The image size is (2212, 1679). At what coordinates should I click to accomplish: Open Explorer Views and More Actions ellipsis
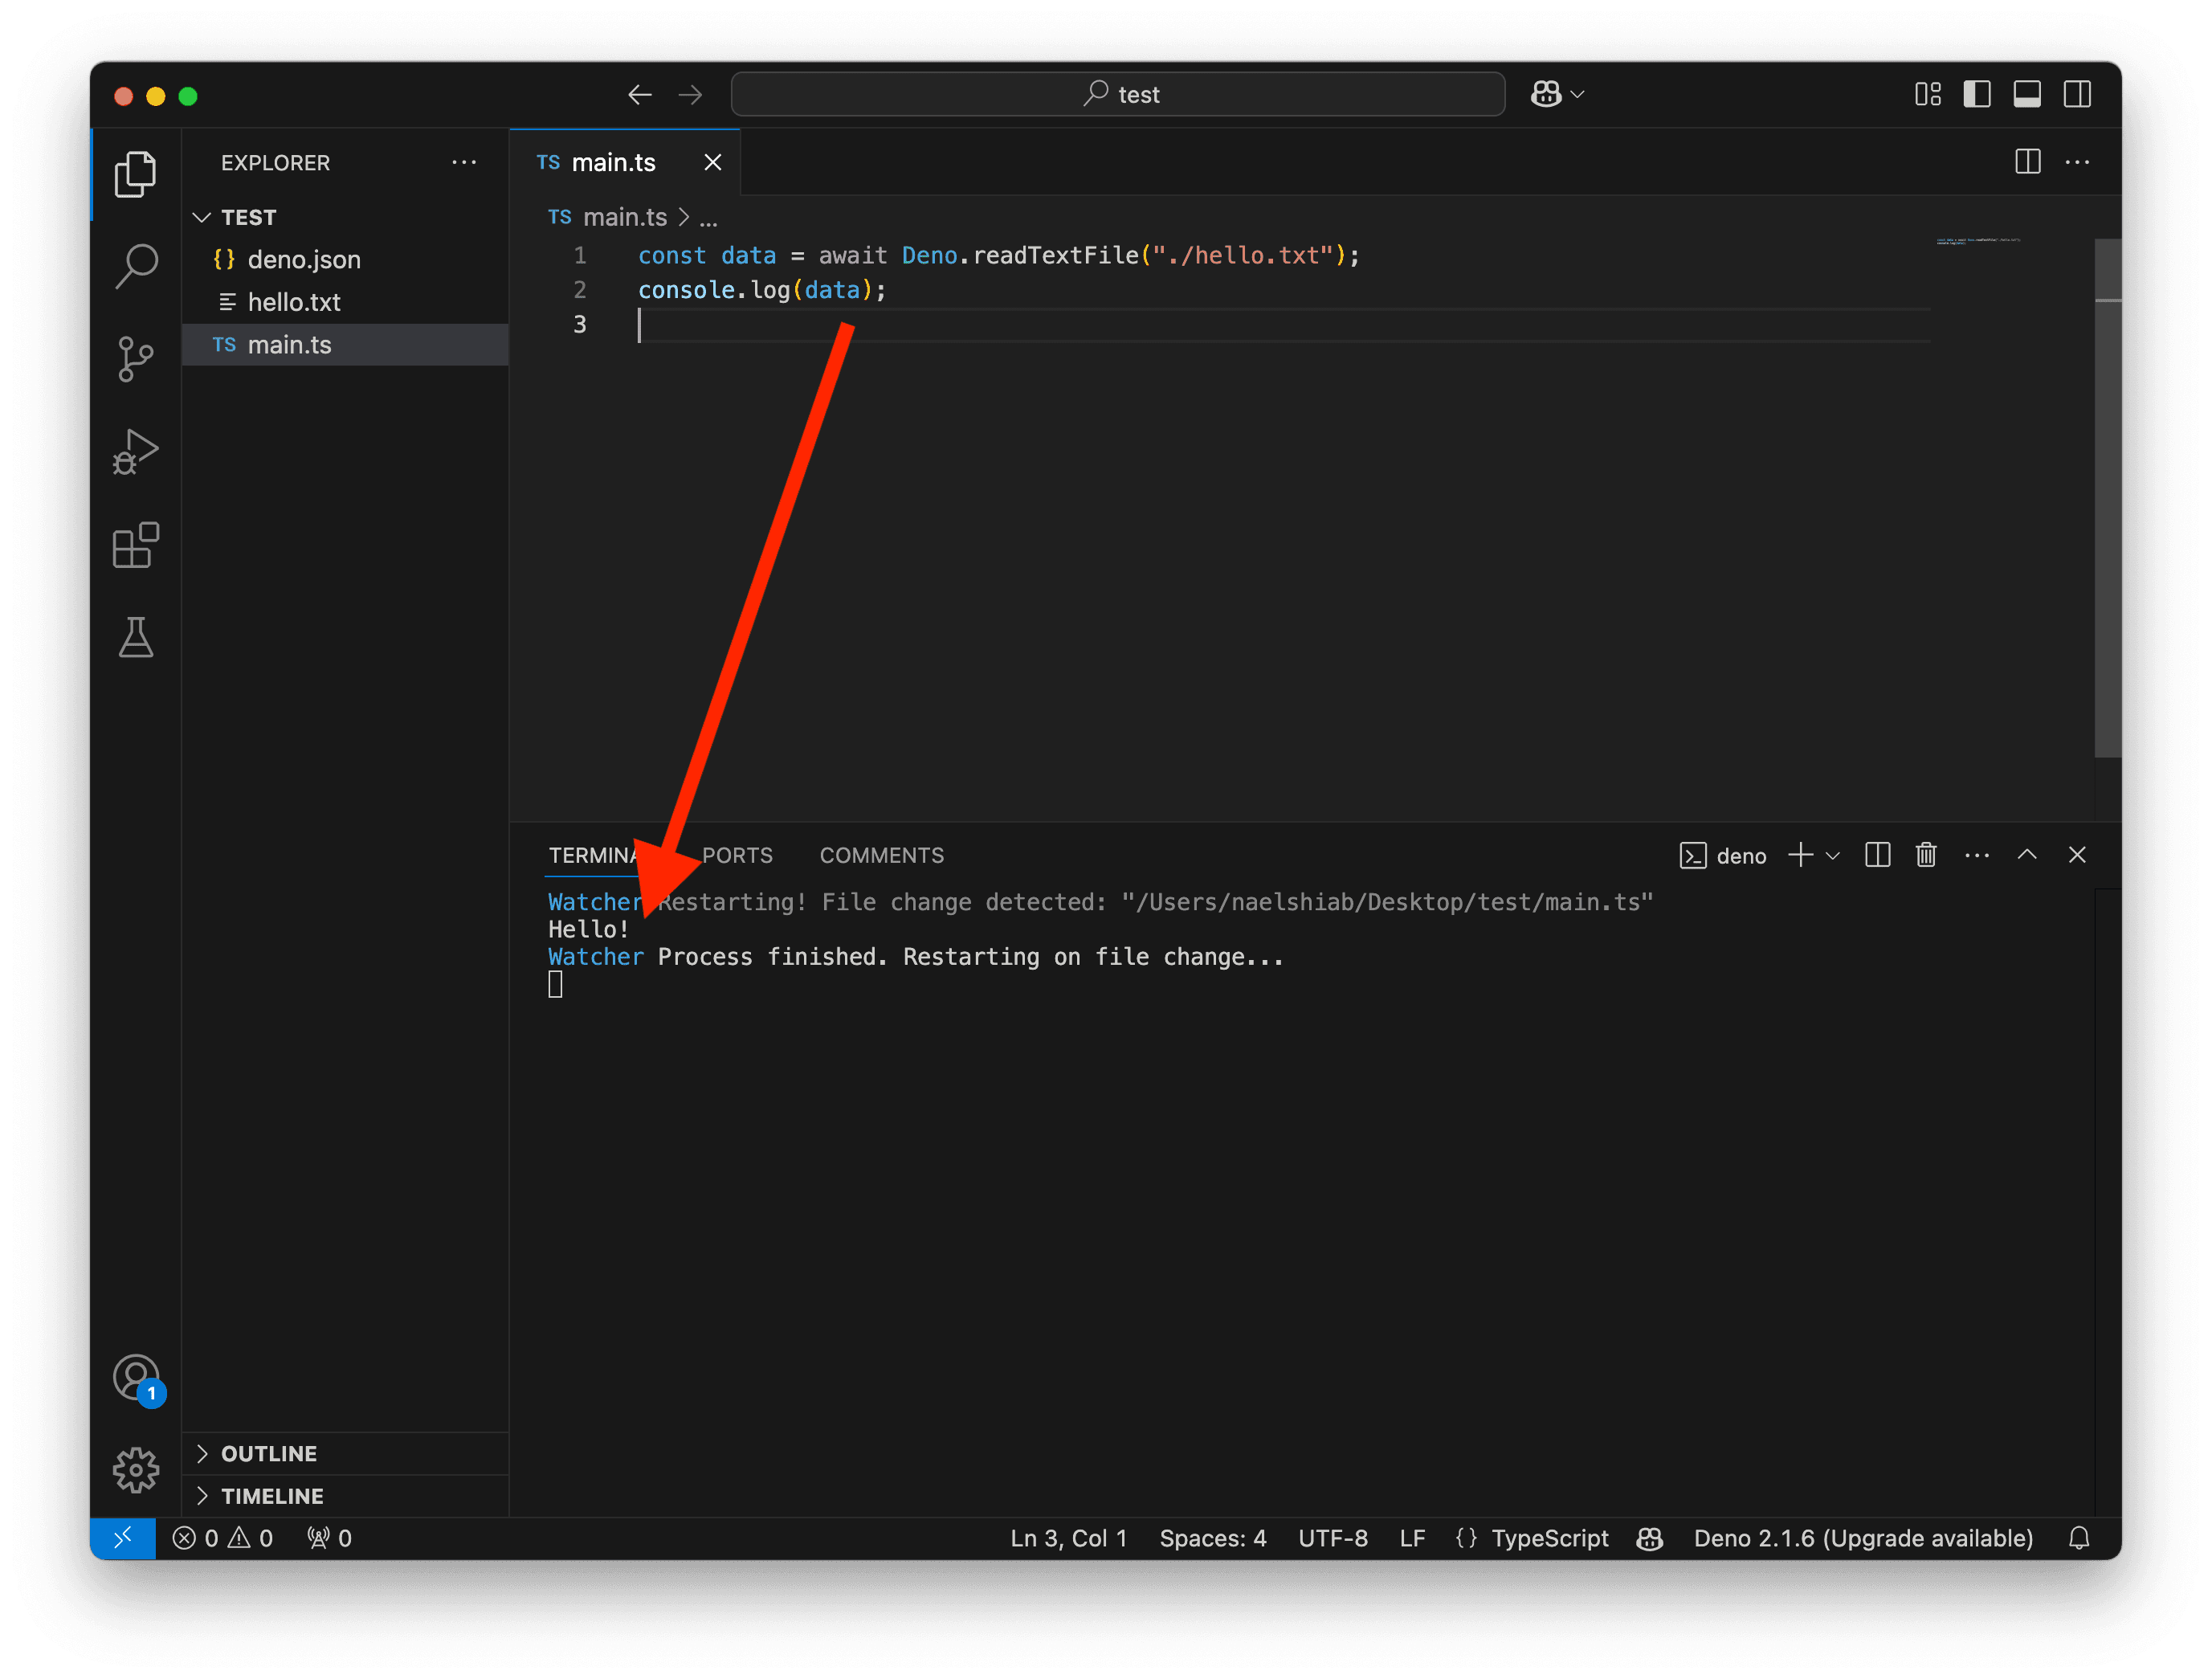[x=464, y=162]
